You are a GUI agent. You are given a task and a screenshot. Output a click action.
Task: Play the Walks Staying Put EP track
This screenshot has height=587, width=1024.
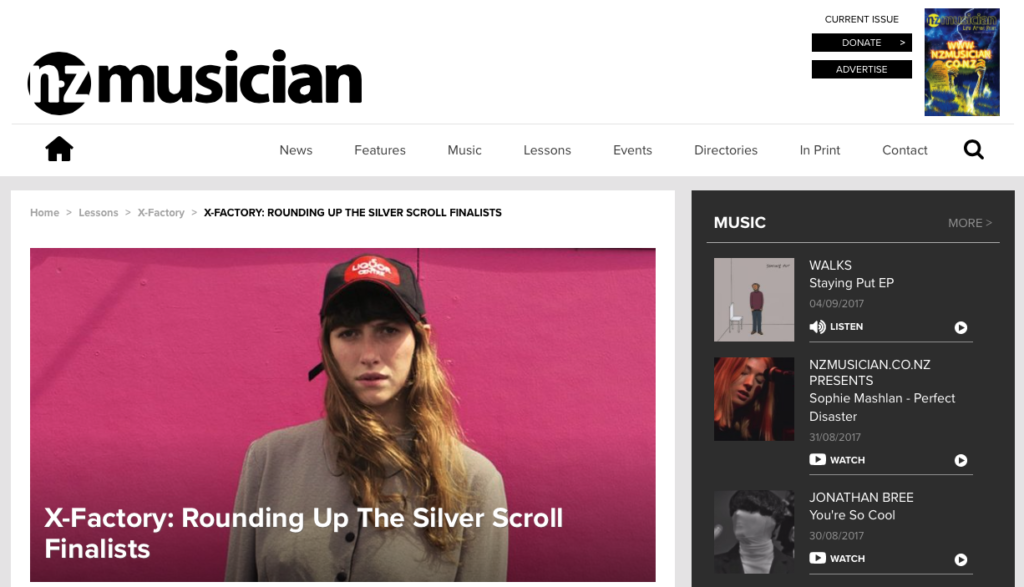point(961,327)
